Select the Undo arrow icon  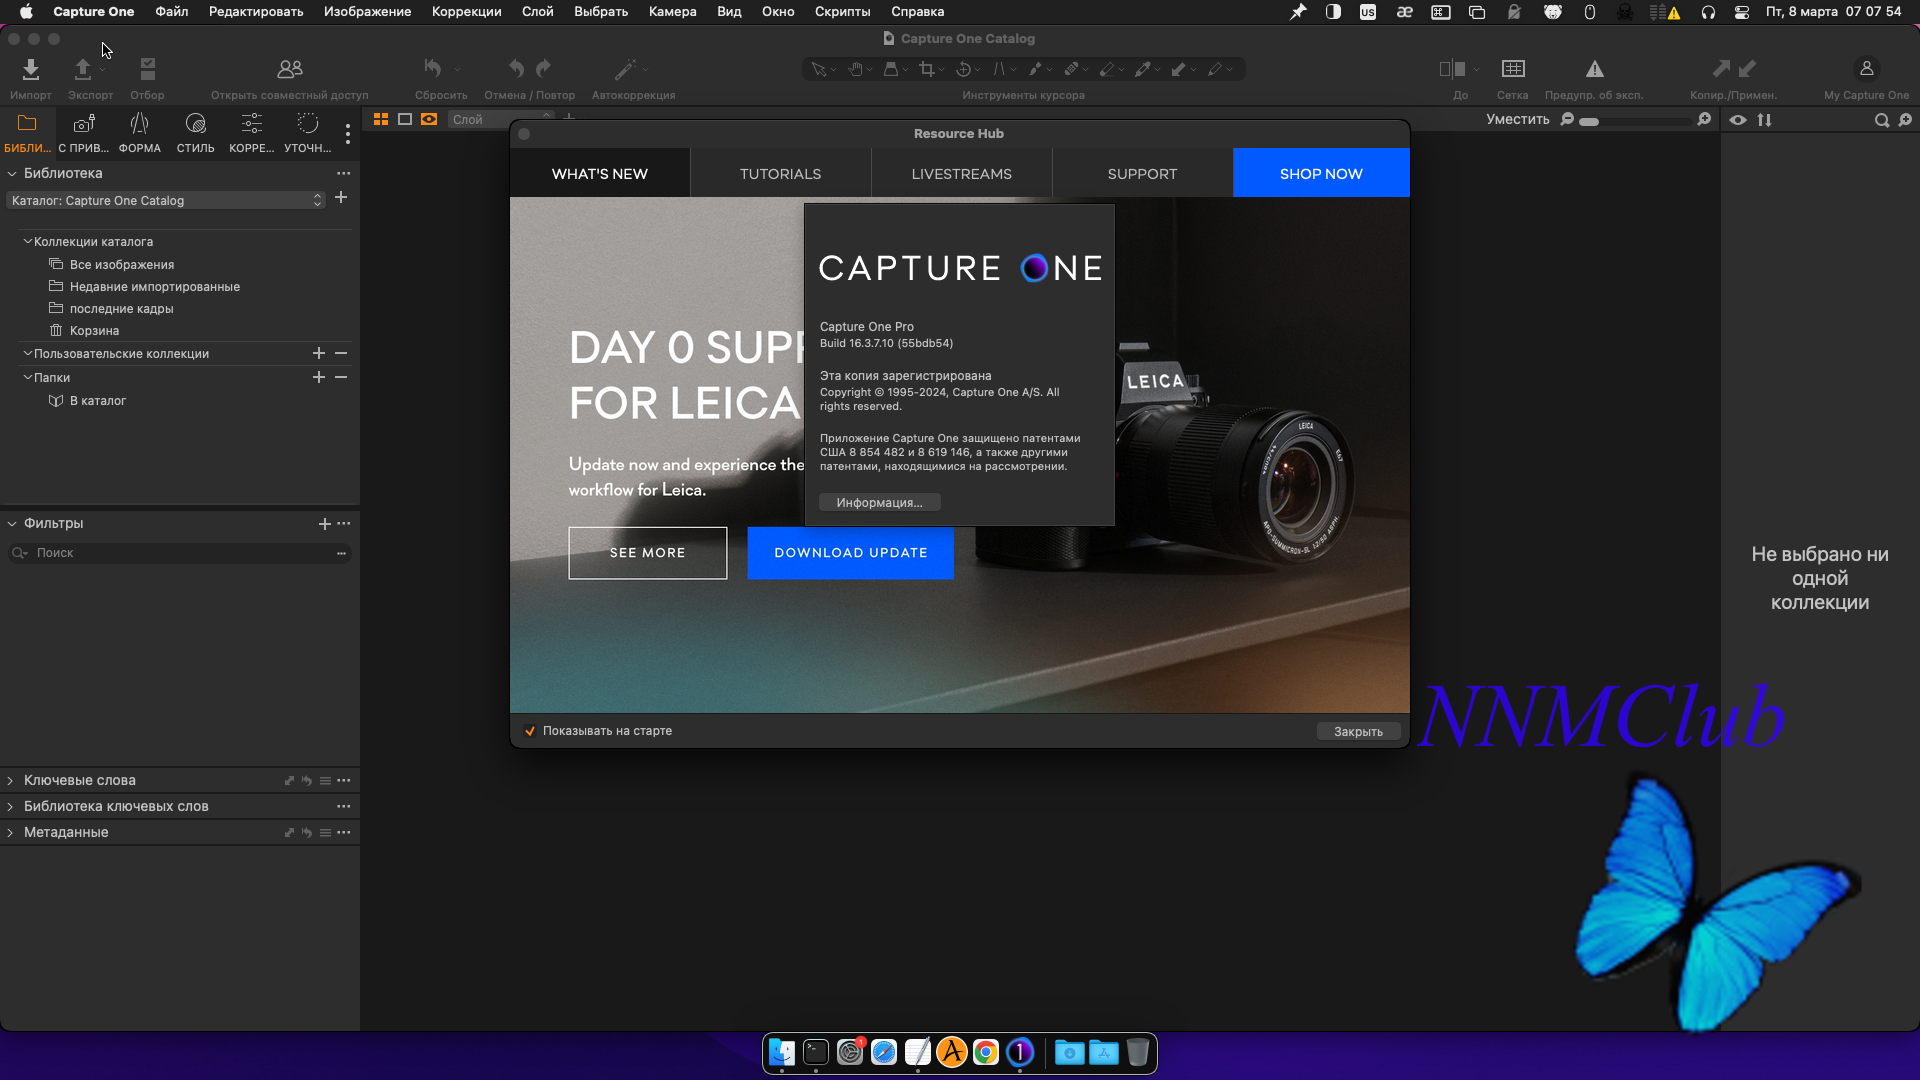(516, 68)
